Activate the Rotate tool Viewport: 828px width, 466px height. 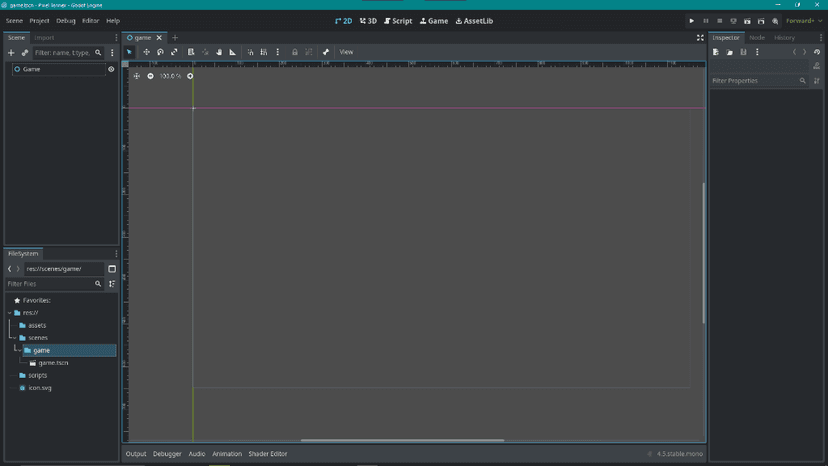tap(160, 52)
